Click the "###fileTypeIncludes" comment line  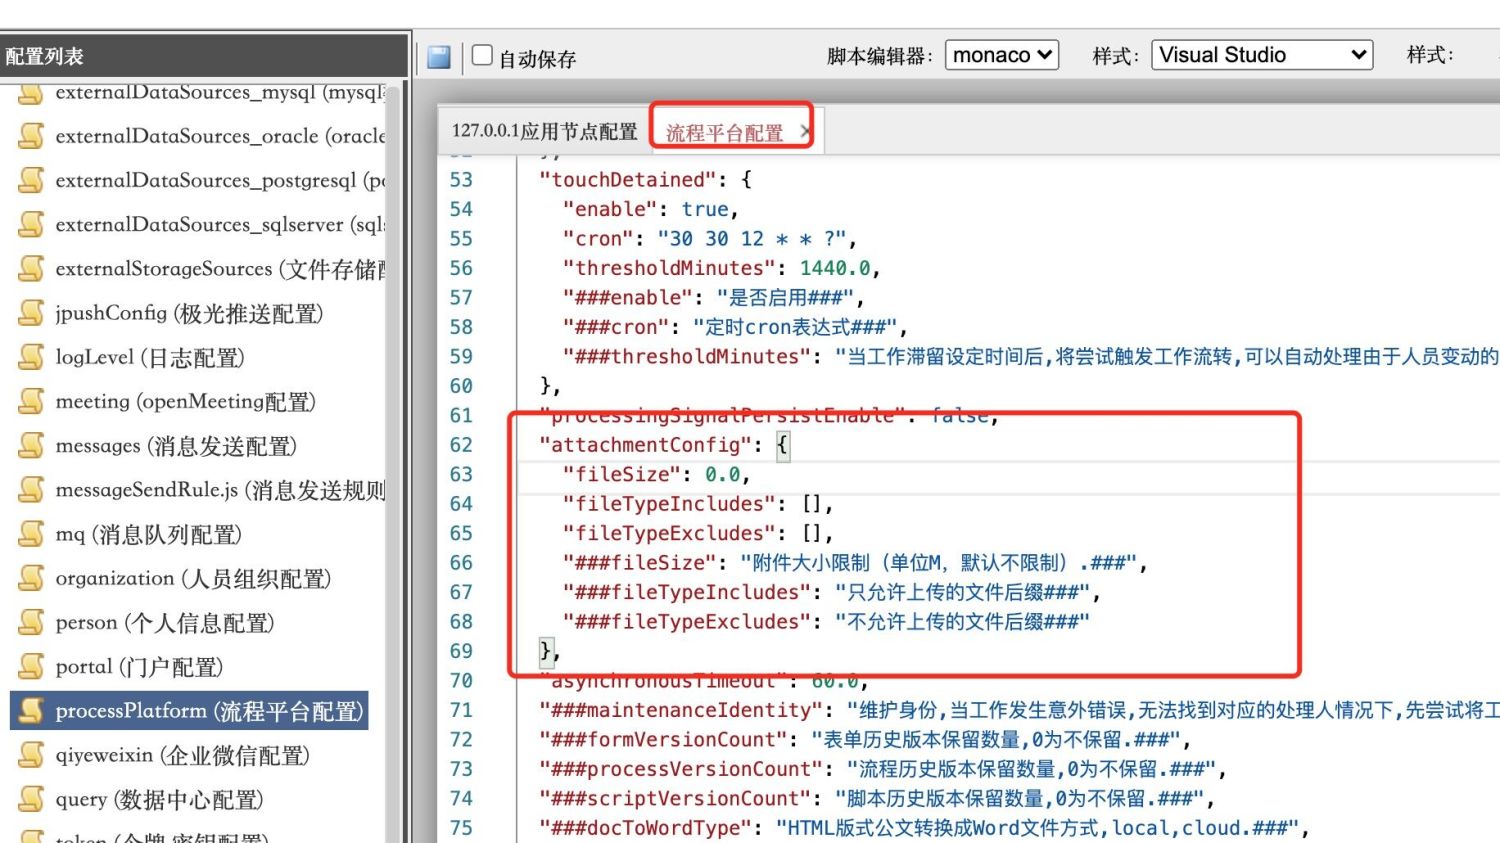coord(831,592)
